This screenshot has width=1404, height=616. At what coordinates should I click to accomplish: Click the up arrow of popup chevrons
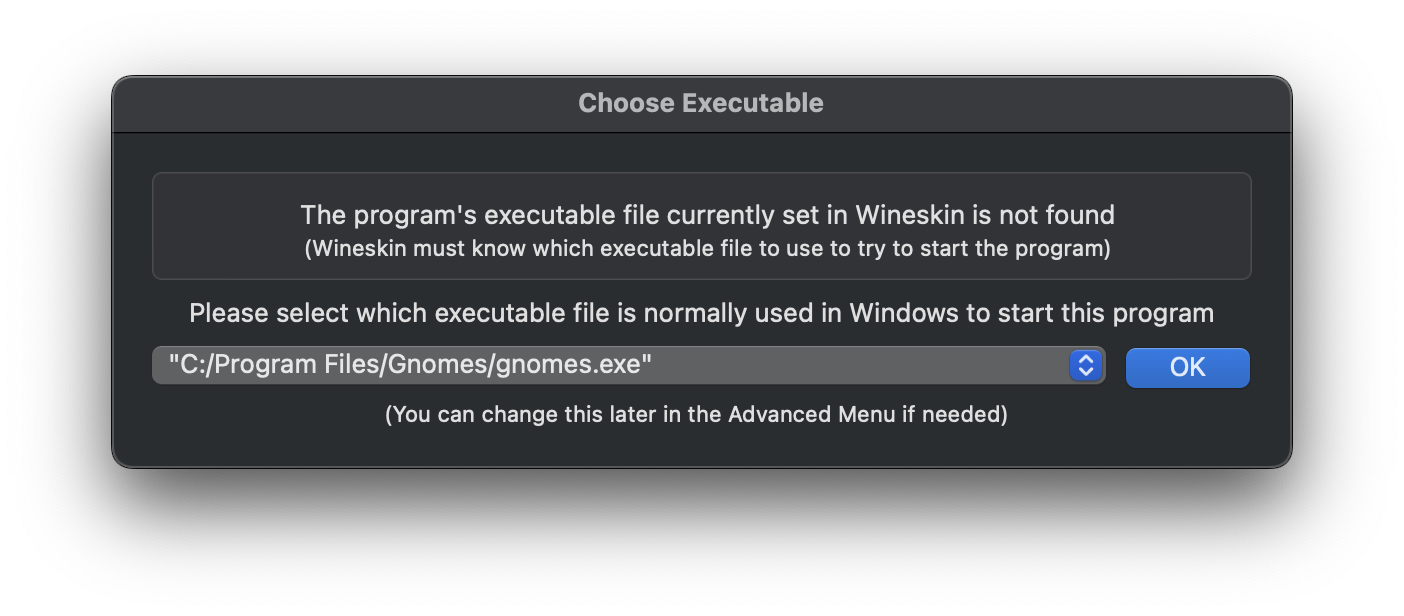1085,359
